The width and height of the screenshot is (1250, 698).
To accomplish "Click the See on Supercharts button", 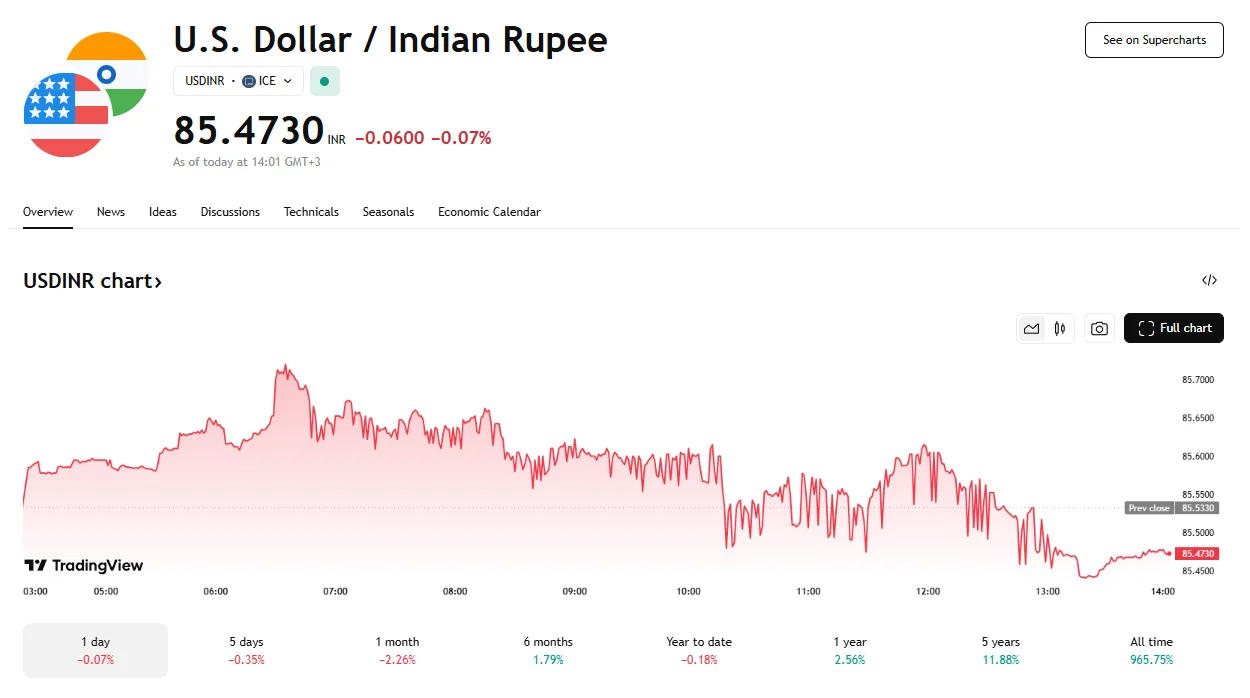I will [1154, 40].
